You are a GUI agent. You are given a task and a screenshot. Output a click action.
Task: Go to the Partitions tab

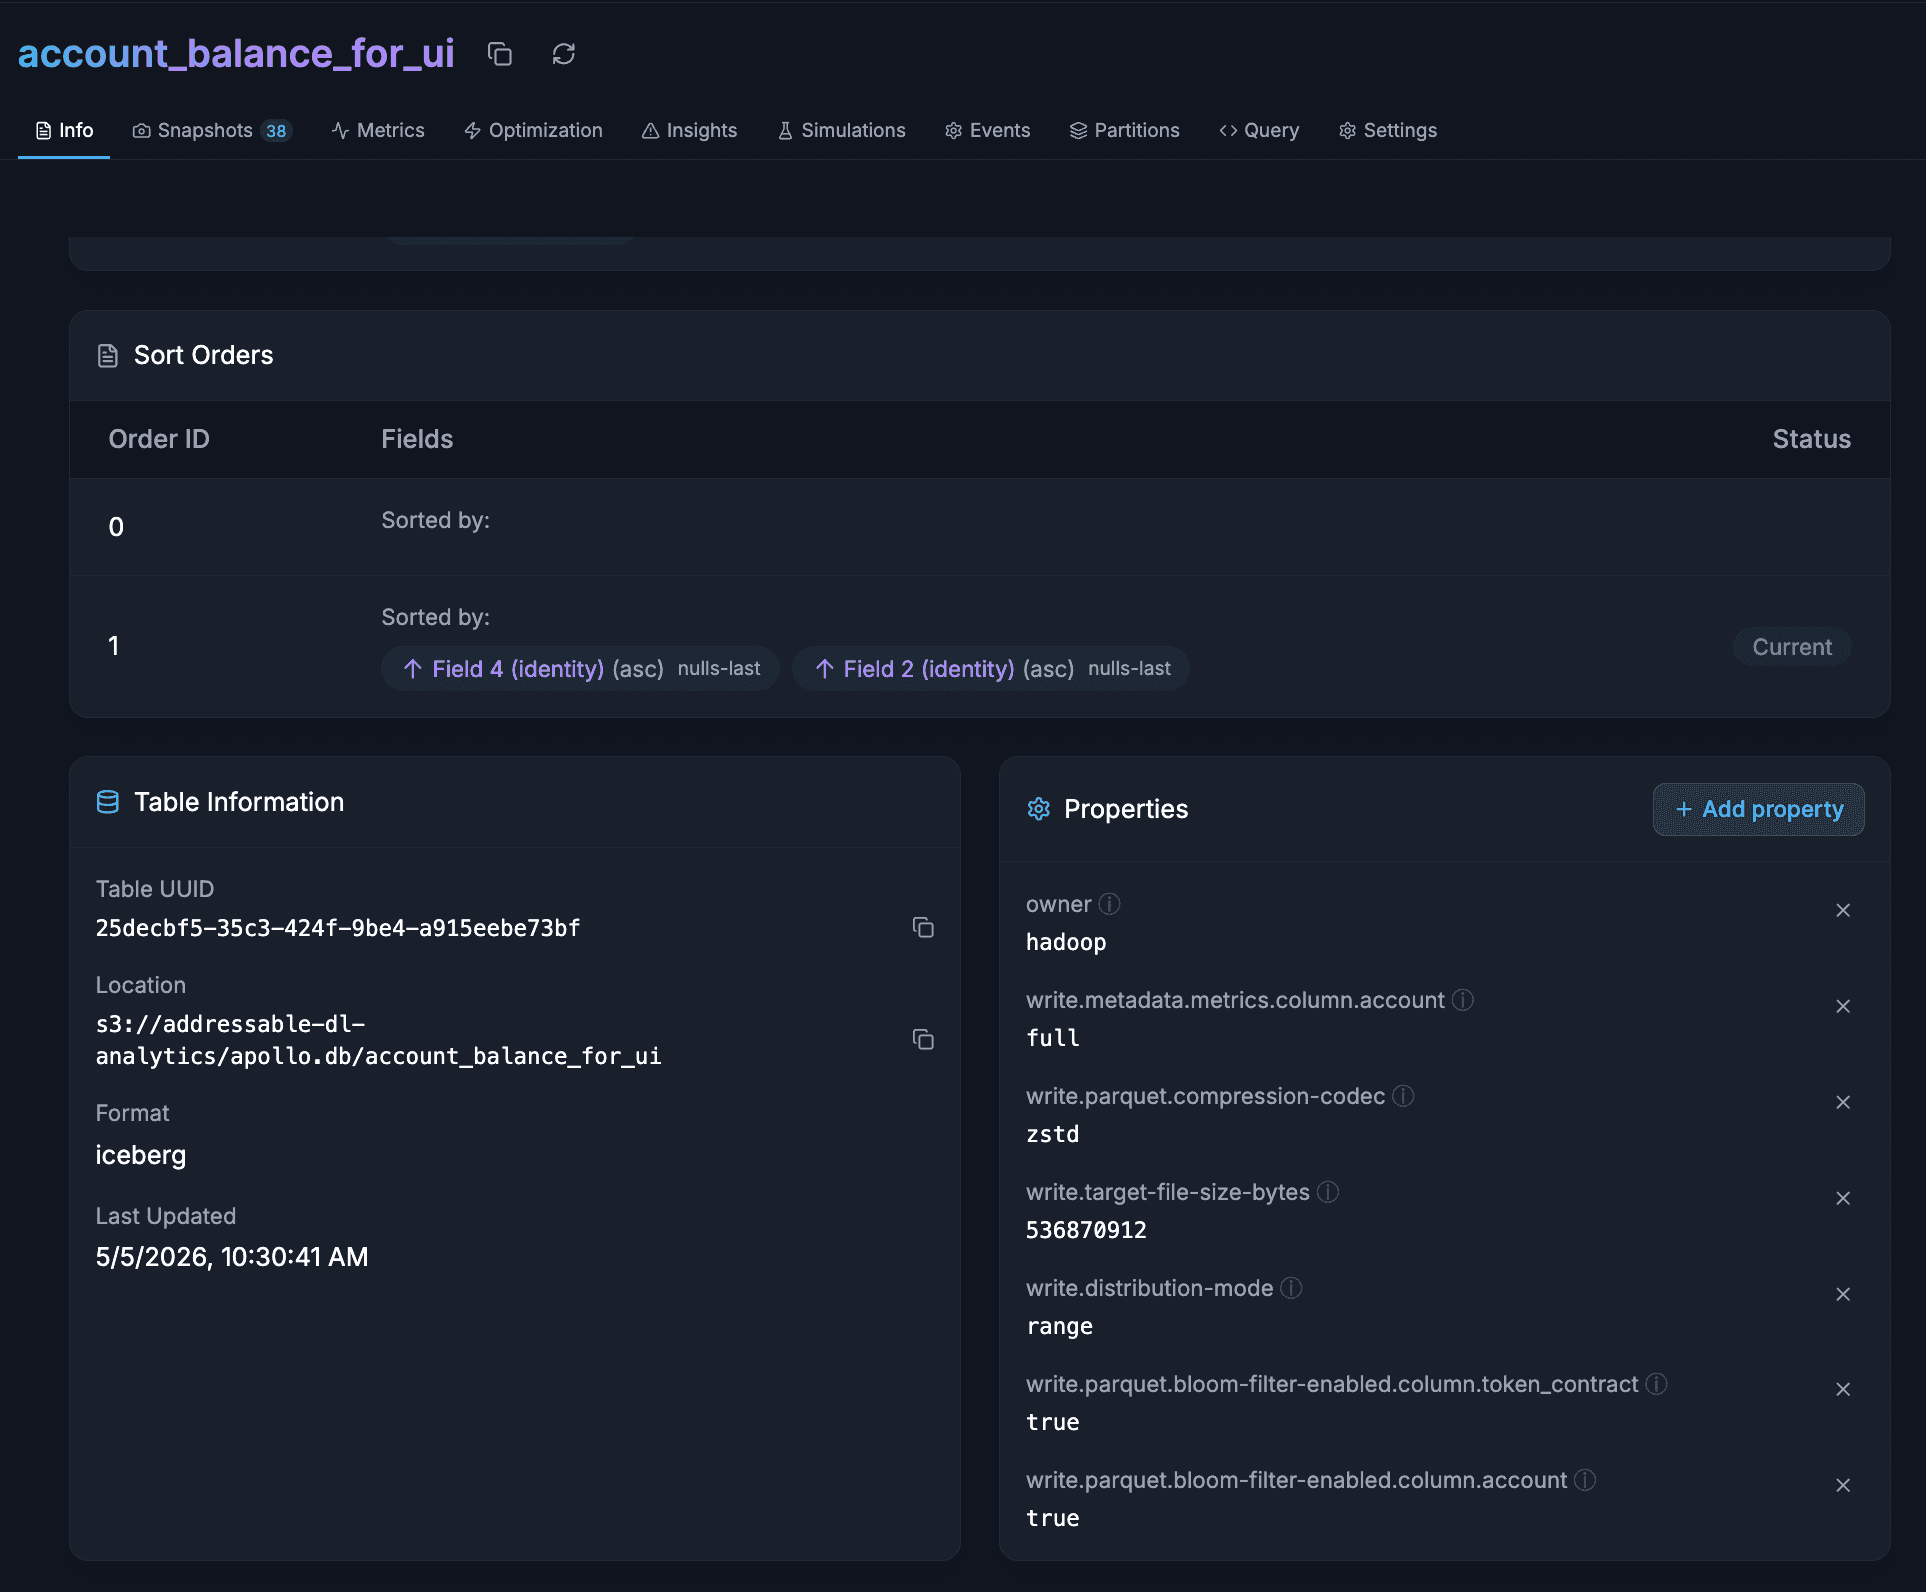(x=1124, y=131)
